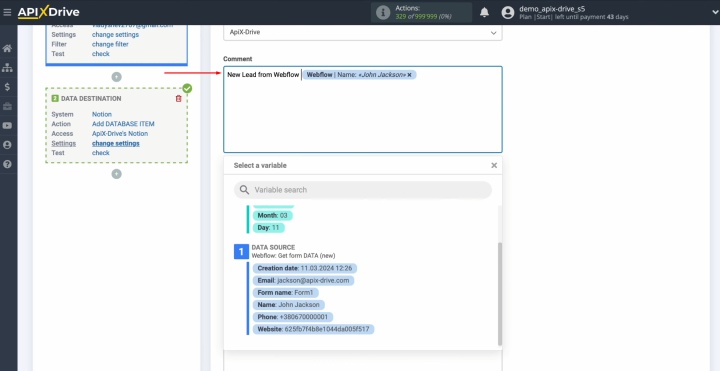This screenshot has width=720, height=371.
Task: Click the DATA DESTINATION heading
Action: coord(91,99)
